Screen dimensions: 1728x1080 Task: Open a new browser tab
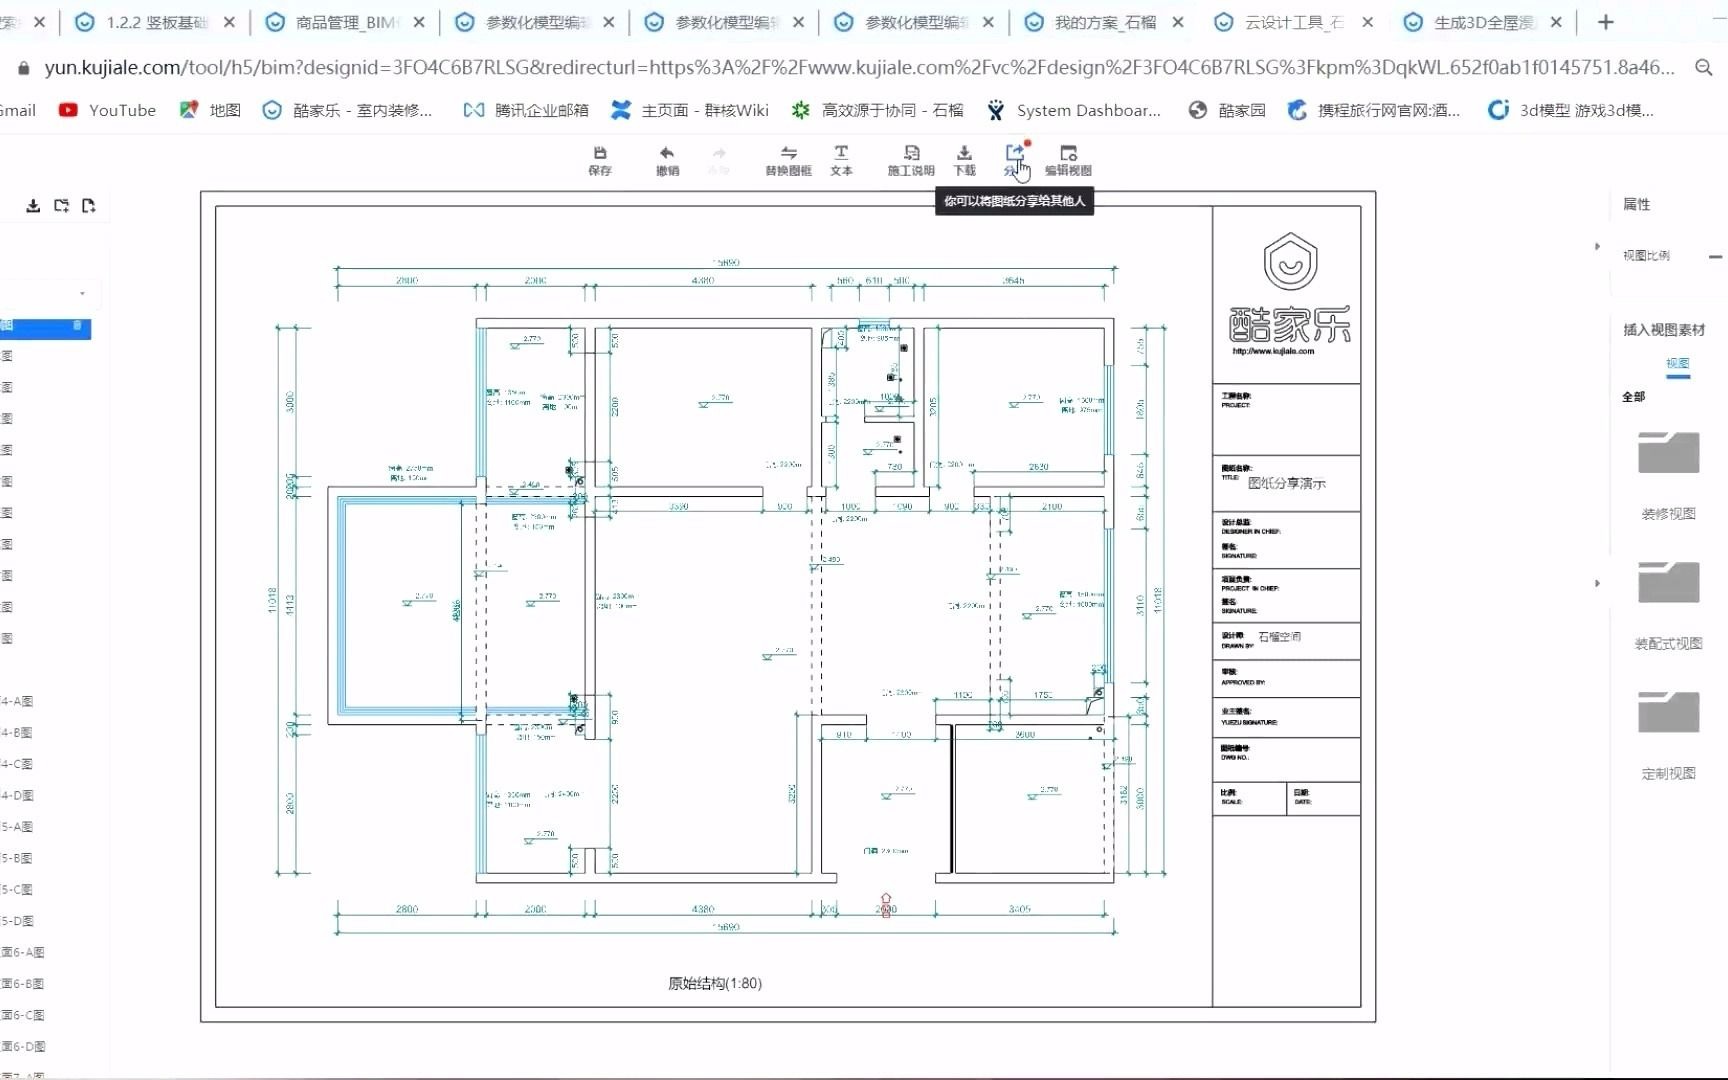tap(1606, 22)
